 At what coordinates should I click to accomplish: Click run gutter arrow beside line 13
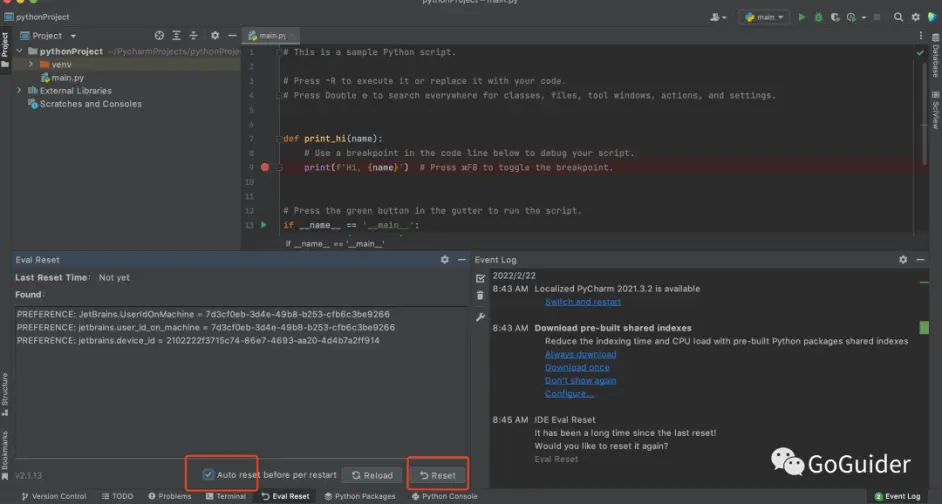(x=264, y=225)
